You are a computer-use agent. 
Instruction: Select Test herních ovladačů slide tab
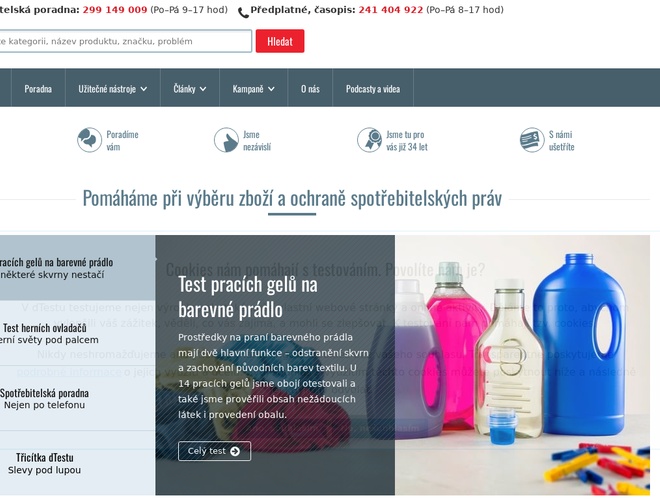tap(48, 333)
